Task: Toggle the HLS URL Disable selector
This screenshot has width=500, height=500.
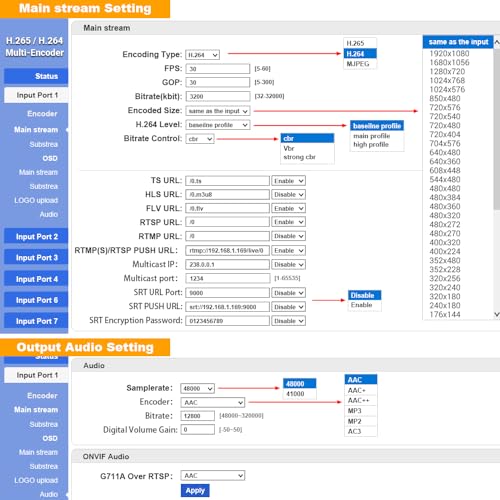Action: click(288, 195)
